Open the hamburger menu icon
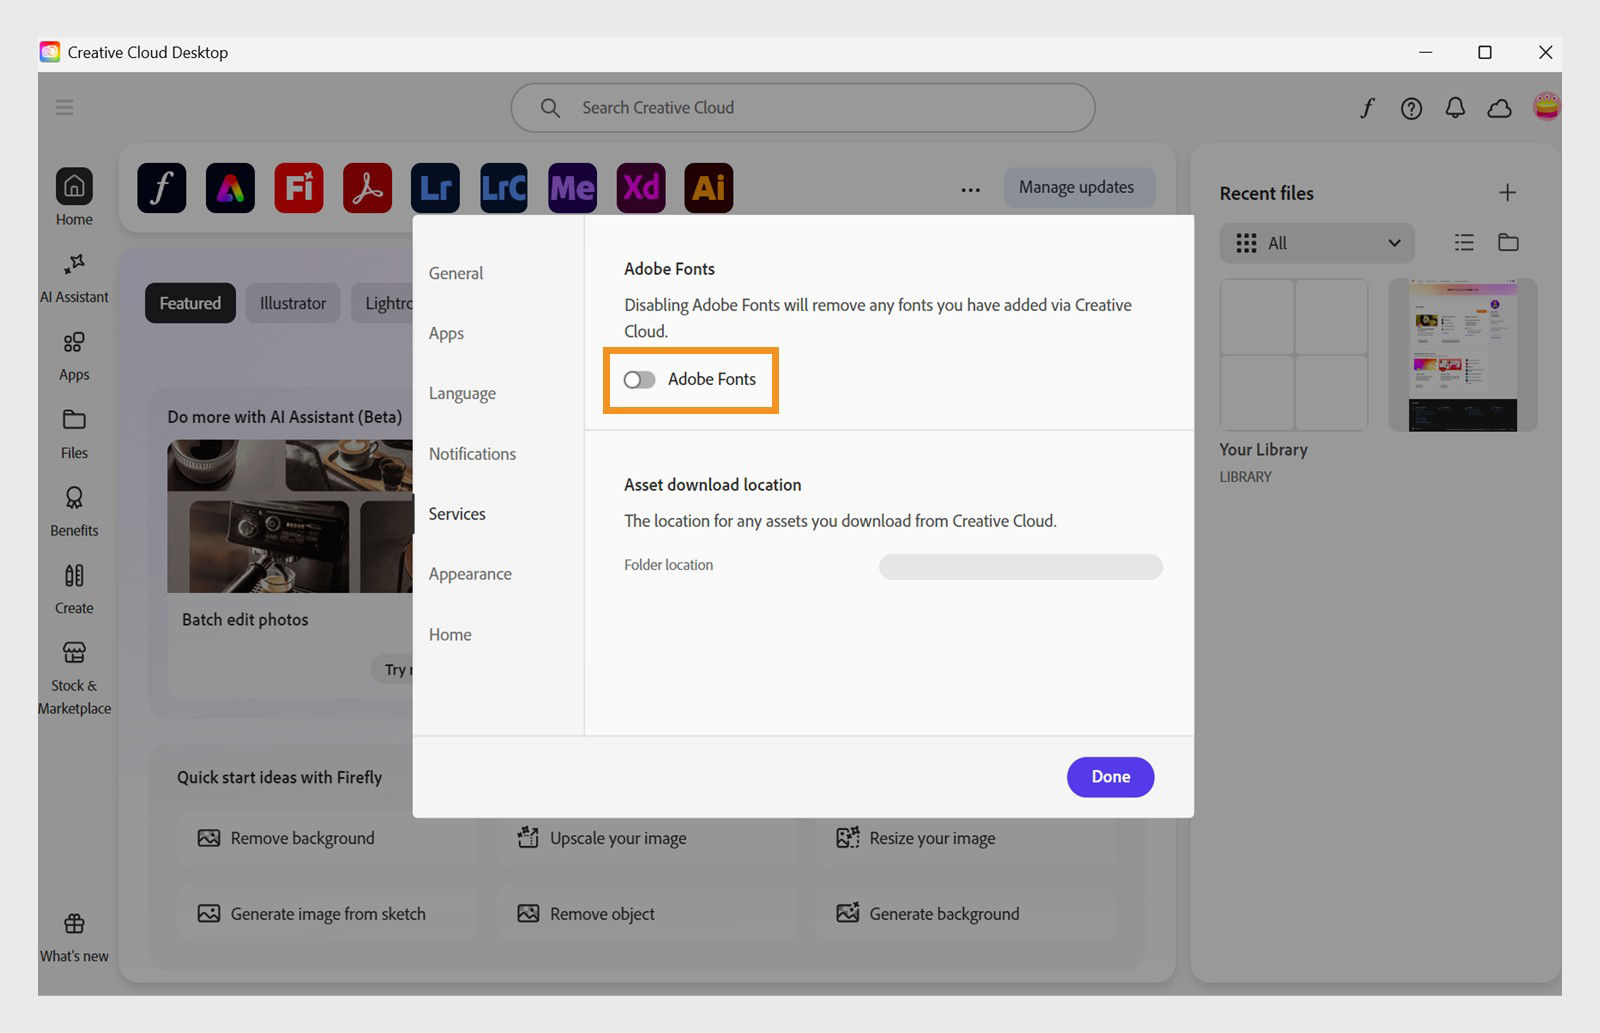Image resolution: width=1600 pixels, height=1033 pixels. pyautogui.click(x=65, y=107)
